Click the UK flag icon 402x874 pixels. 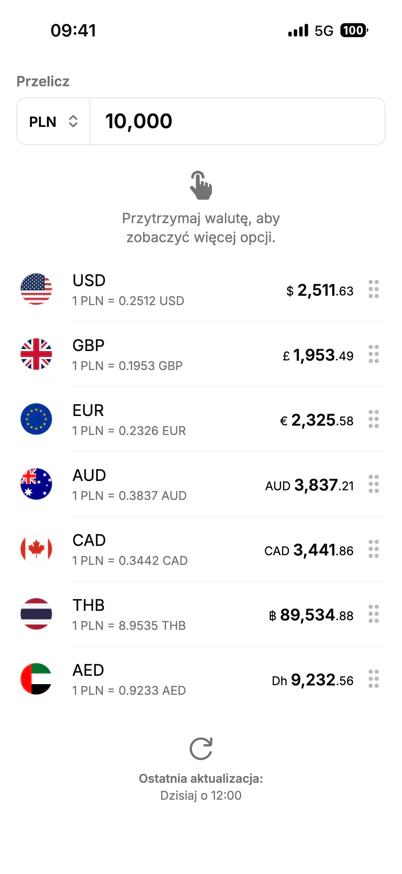click(x=36, y=354)
